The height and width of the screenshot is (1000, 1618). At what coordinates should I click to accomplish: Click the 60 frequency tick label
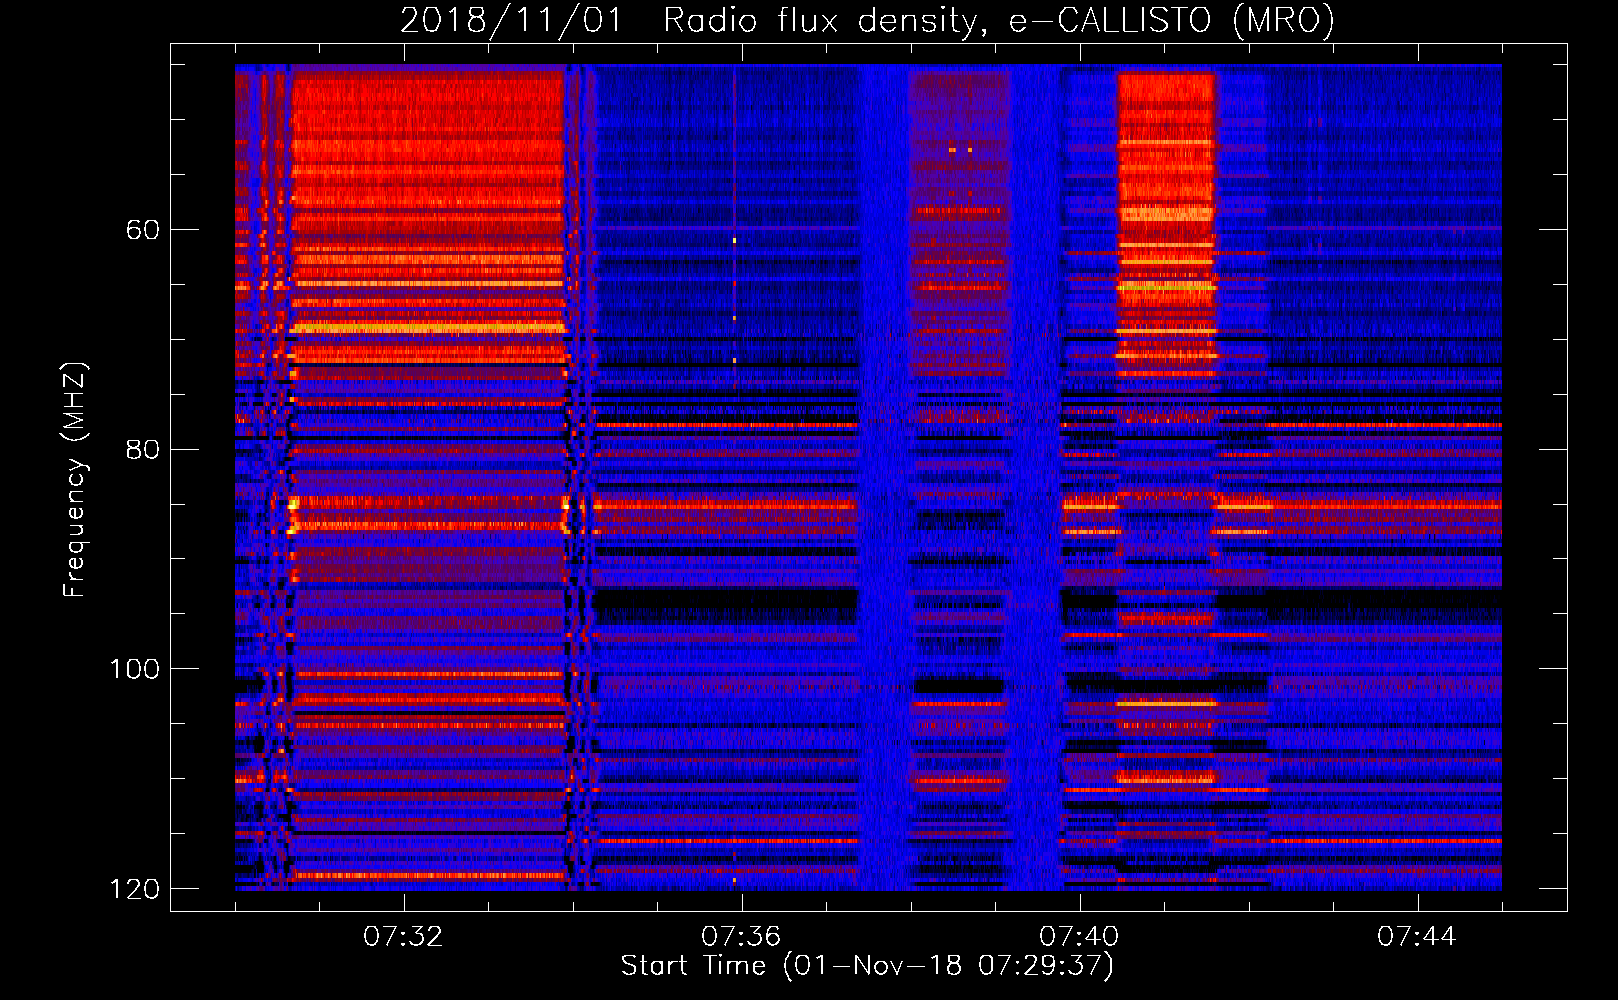coord(143,230)
